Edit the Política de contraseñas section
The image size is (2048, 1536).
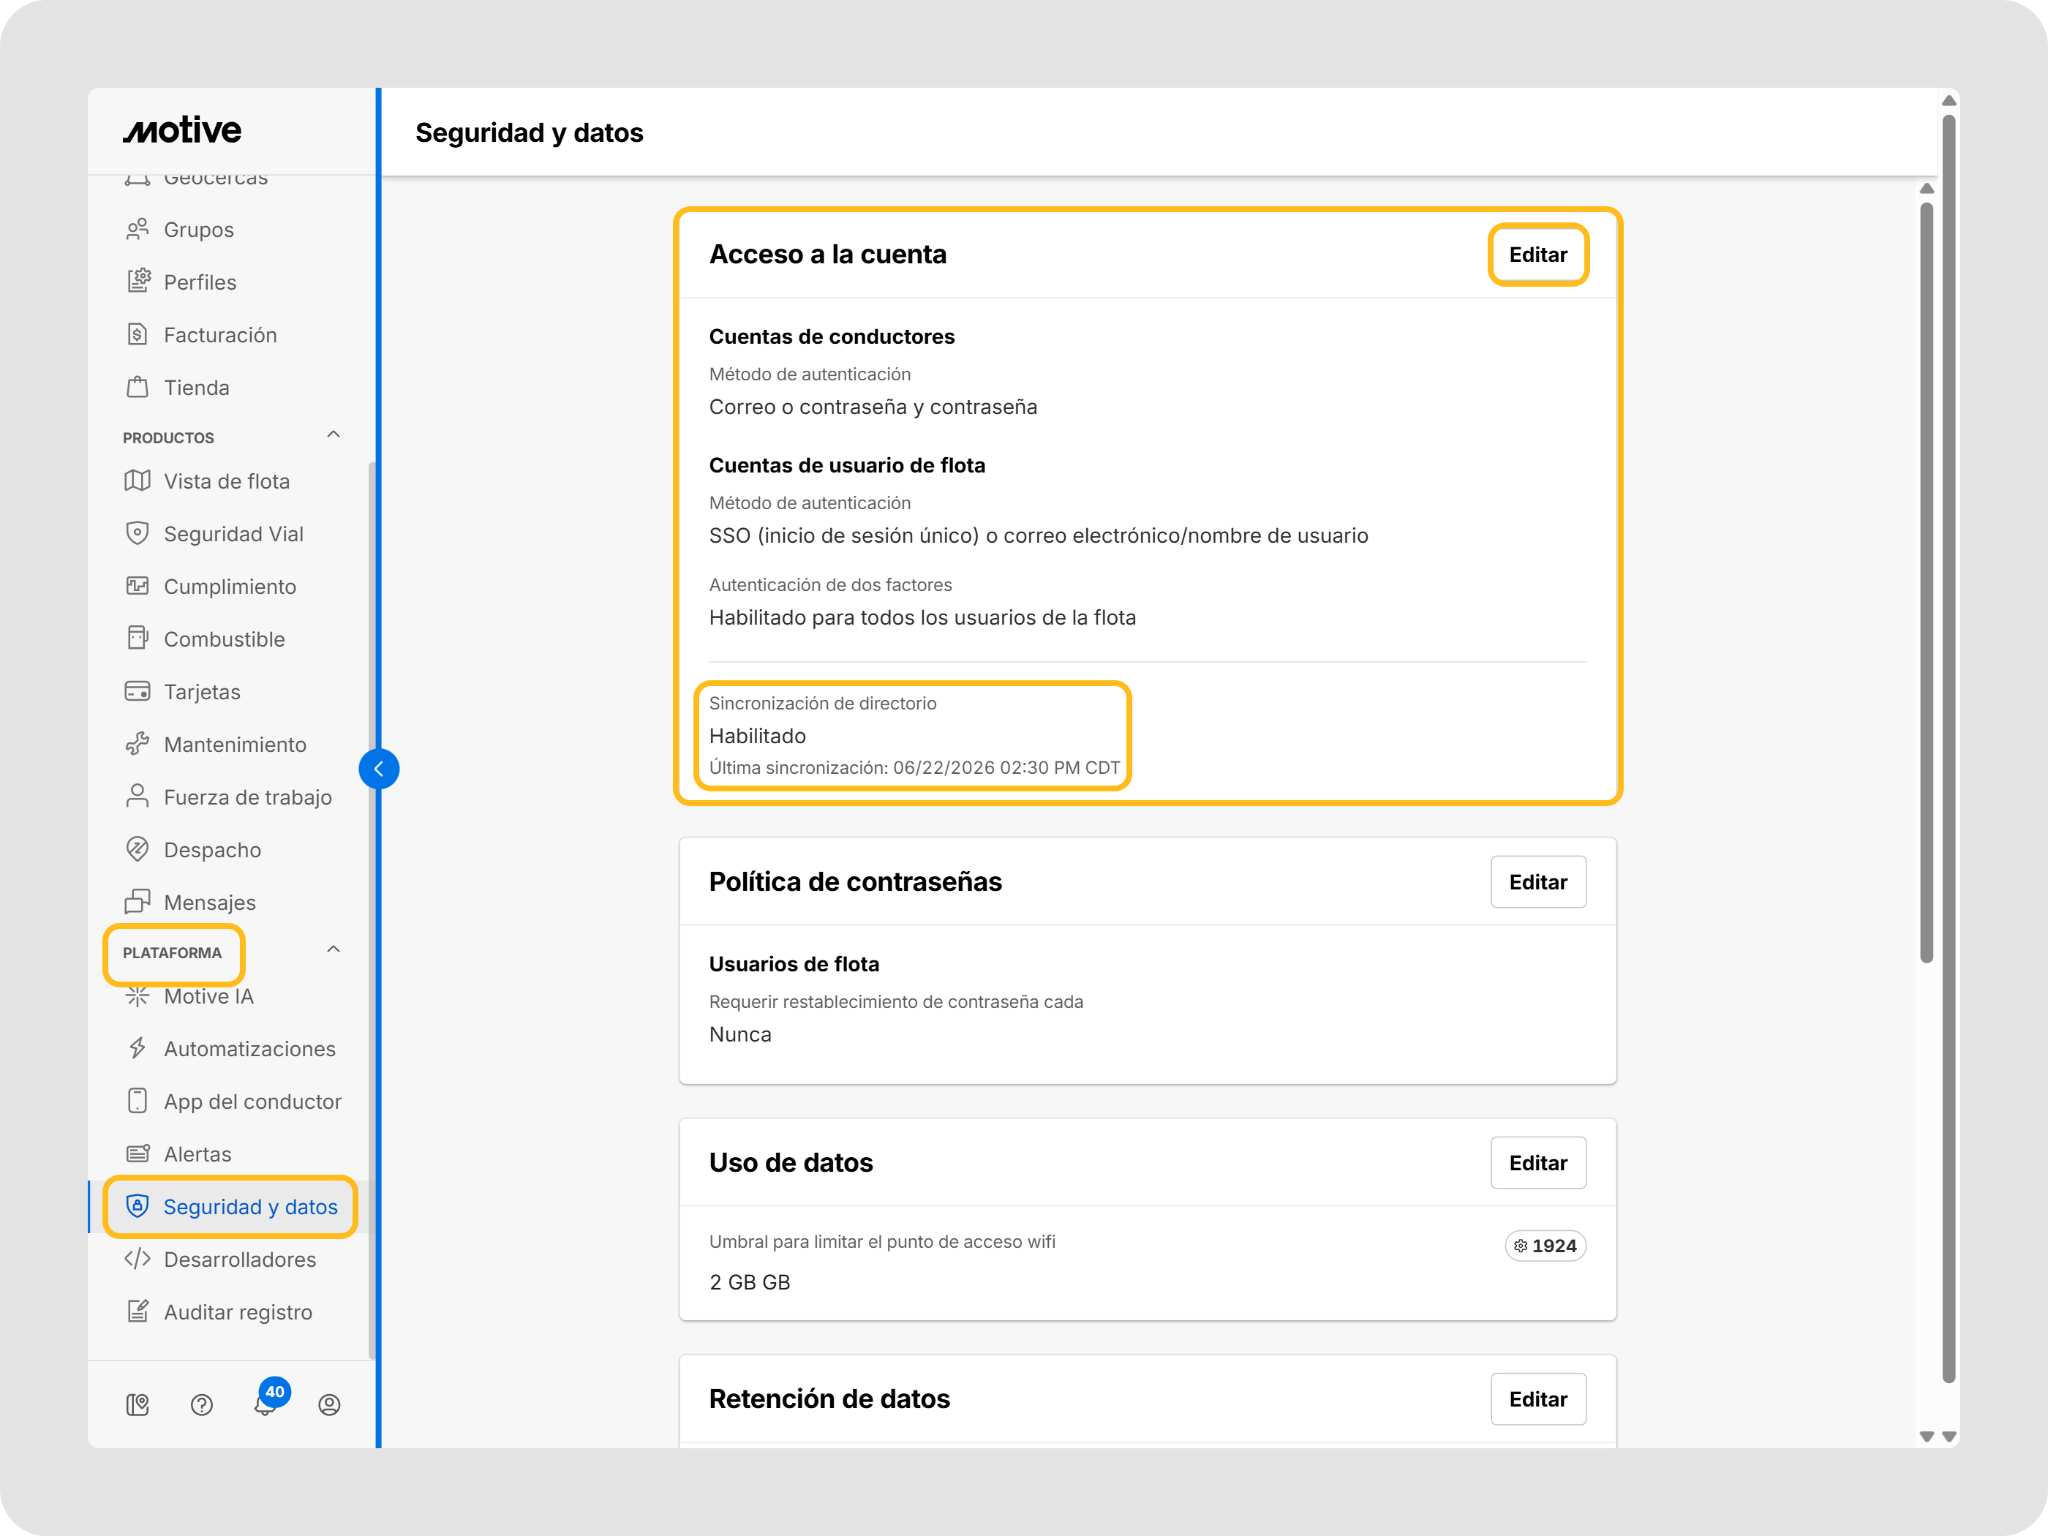[x=1538, y=882]
